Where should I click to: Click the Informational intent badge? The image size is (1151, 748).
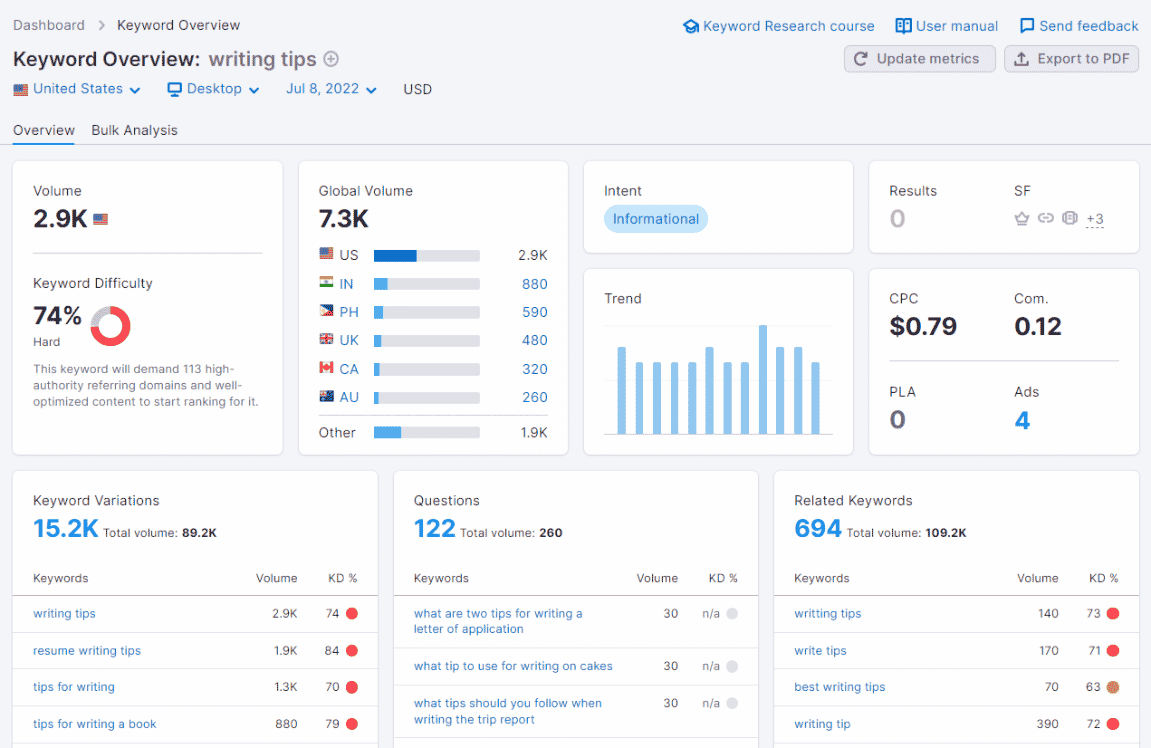pyautogui.click(x=656, y=219)
